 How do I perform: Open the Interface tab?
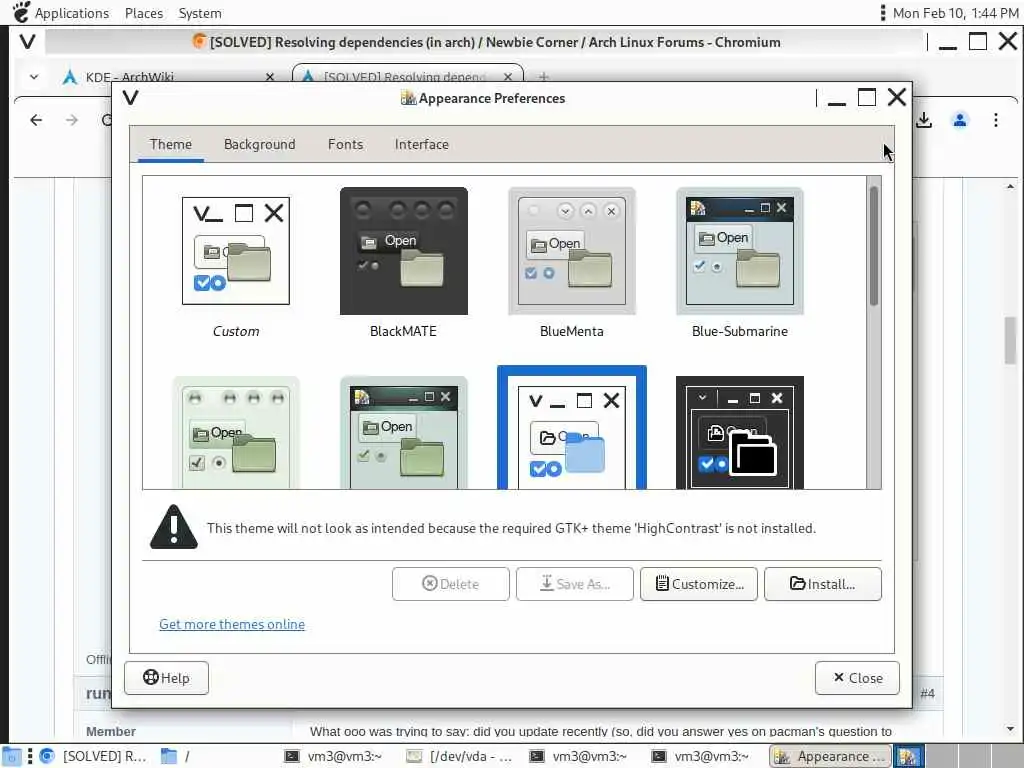421,144
